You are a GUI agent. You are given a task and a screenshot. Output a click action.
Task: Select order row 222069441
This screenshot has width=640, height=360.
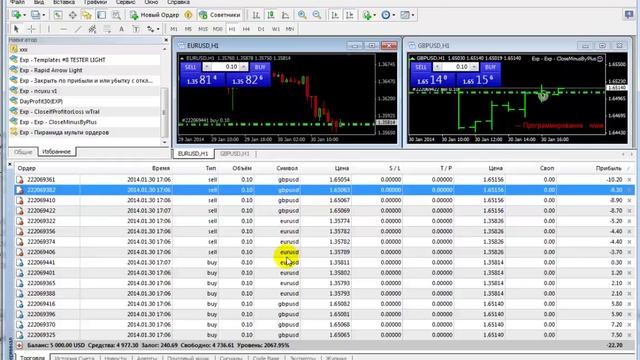pyautogui.click(x=324, y=262)
